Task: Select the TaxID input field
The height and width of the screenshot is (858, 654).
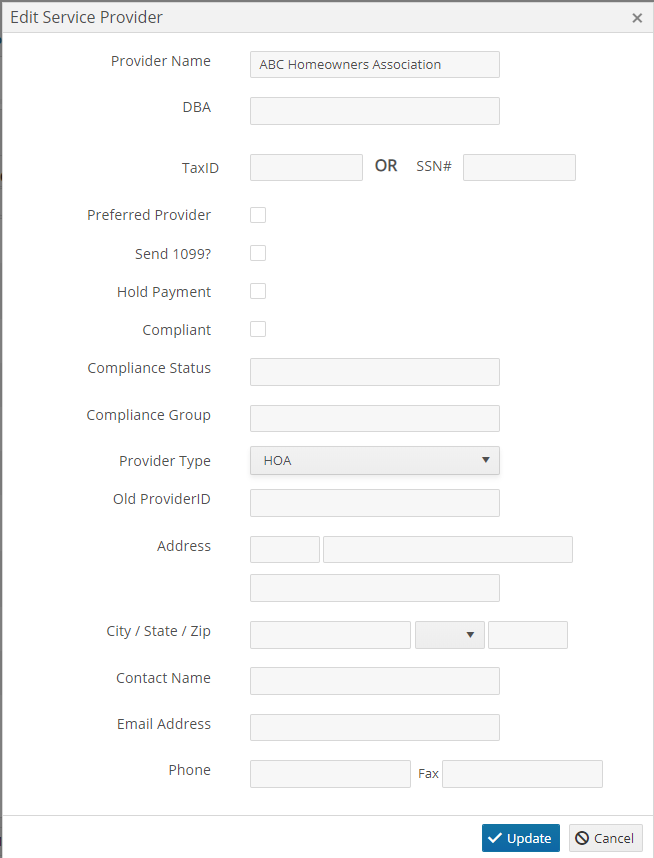Action: pos(306,167)
